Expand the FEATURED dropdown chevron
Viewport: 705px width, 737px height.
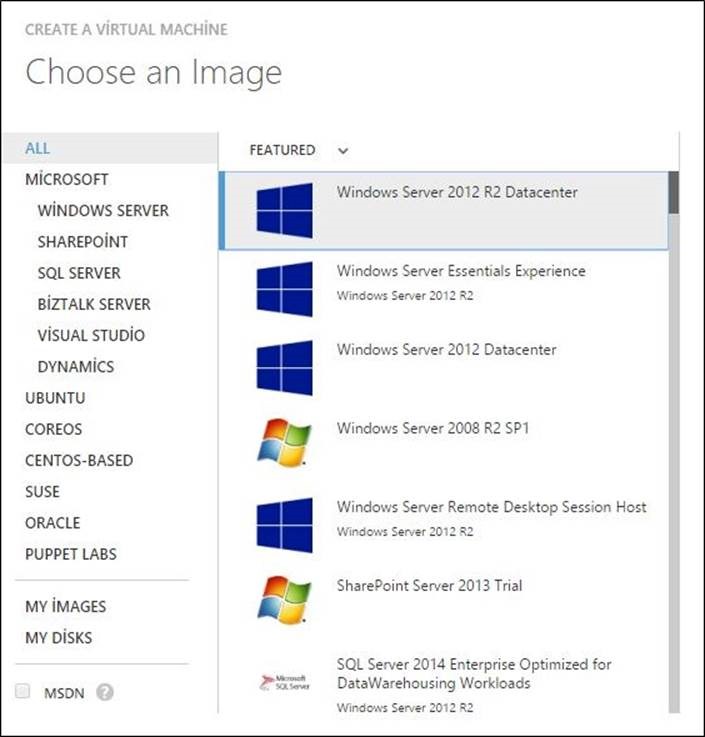[343, 151]
